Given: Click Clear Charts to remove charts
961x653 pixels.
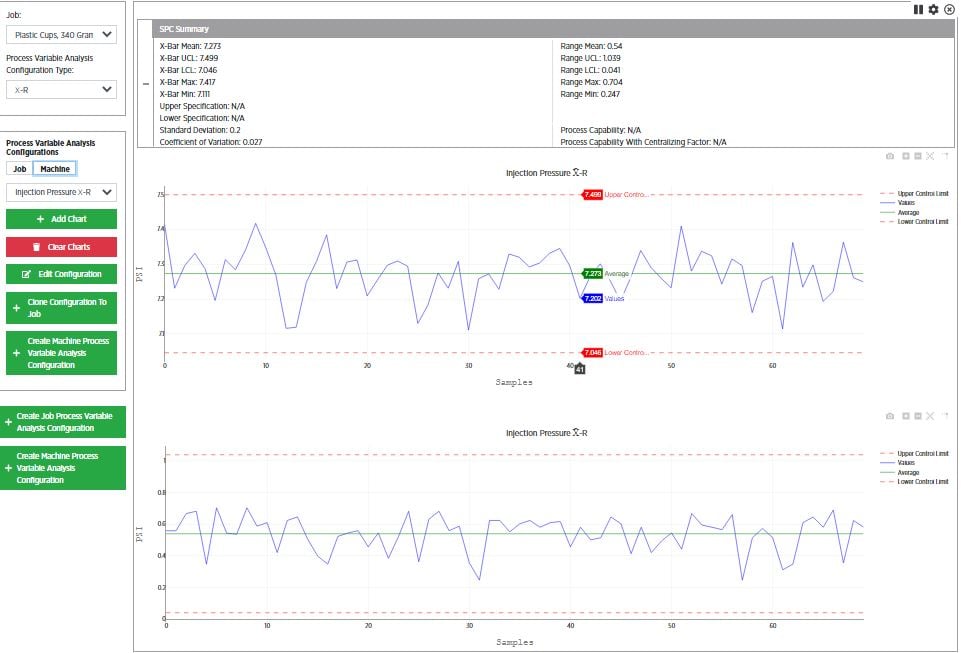Looking at the screenshot, I should pos(62,246).
